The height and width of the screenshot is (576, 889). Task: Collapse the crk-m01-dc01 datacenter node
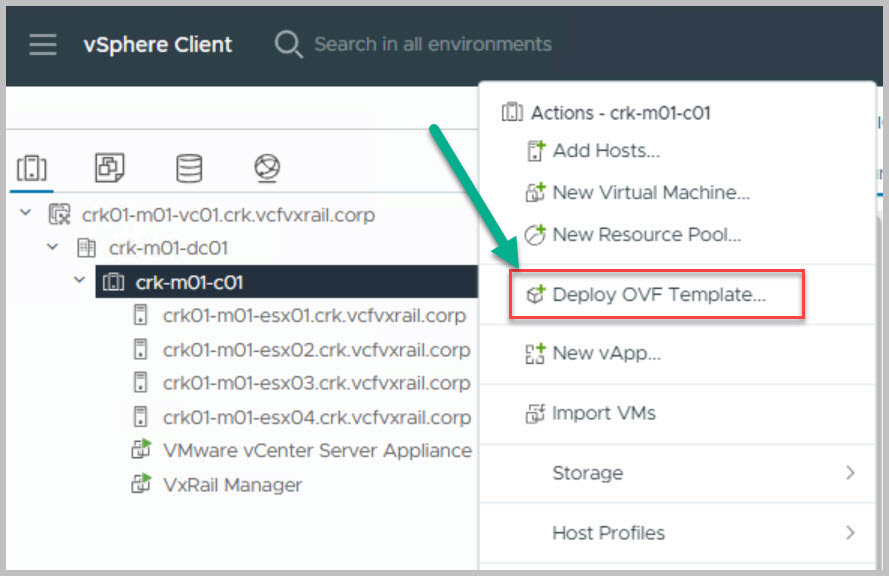pos(53,248)
